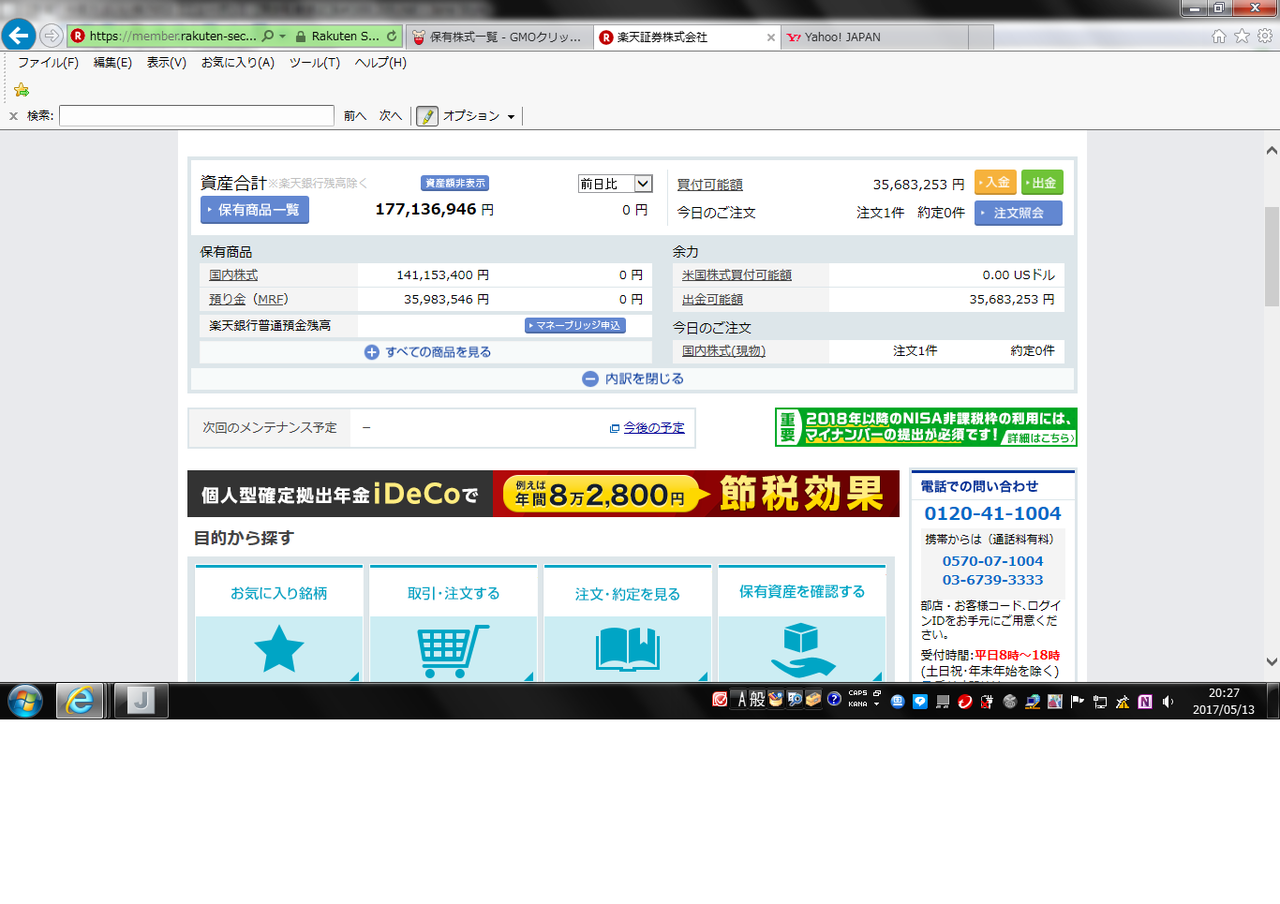Click the IME toolbox icon
This screenshot has width=1280, height=904.
(x=813, y=700)
